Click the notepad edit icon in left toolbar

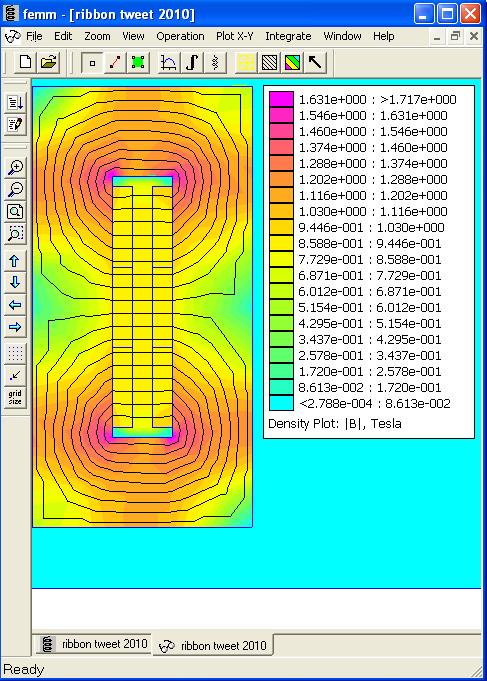click(x=15, y=125)
